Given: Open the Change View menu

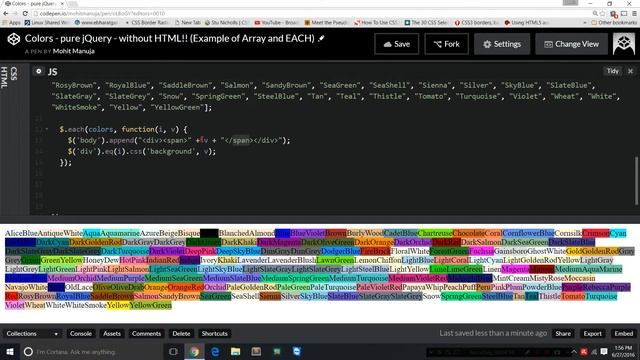Looking at the screenshot, I should pyautogui.click(x=571, y=44).
